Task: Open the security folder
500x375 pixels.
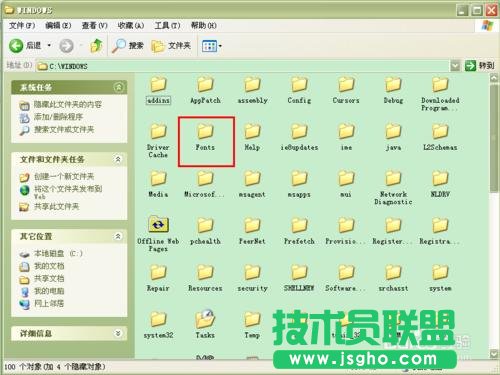Action: [x=252, y=278]
